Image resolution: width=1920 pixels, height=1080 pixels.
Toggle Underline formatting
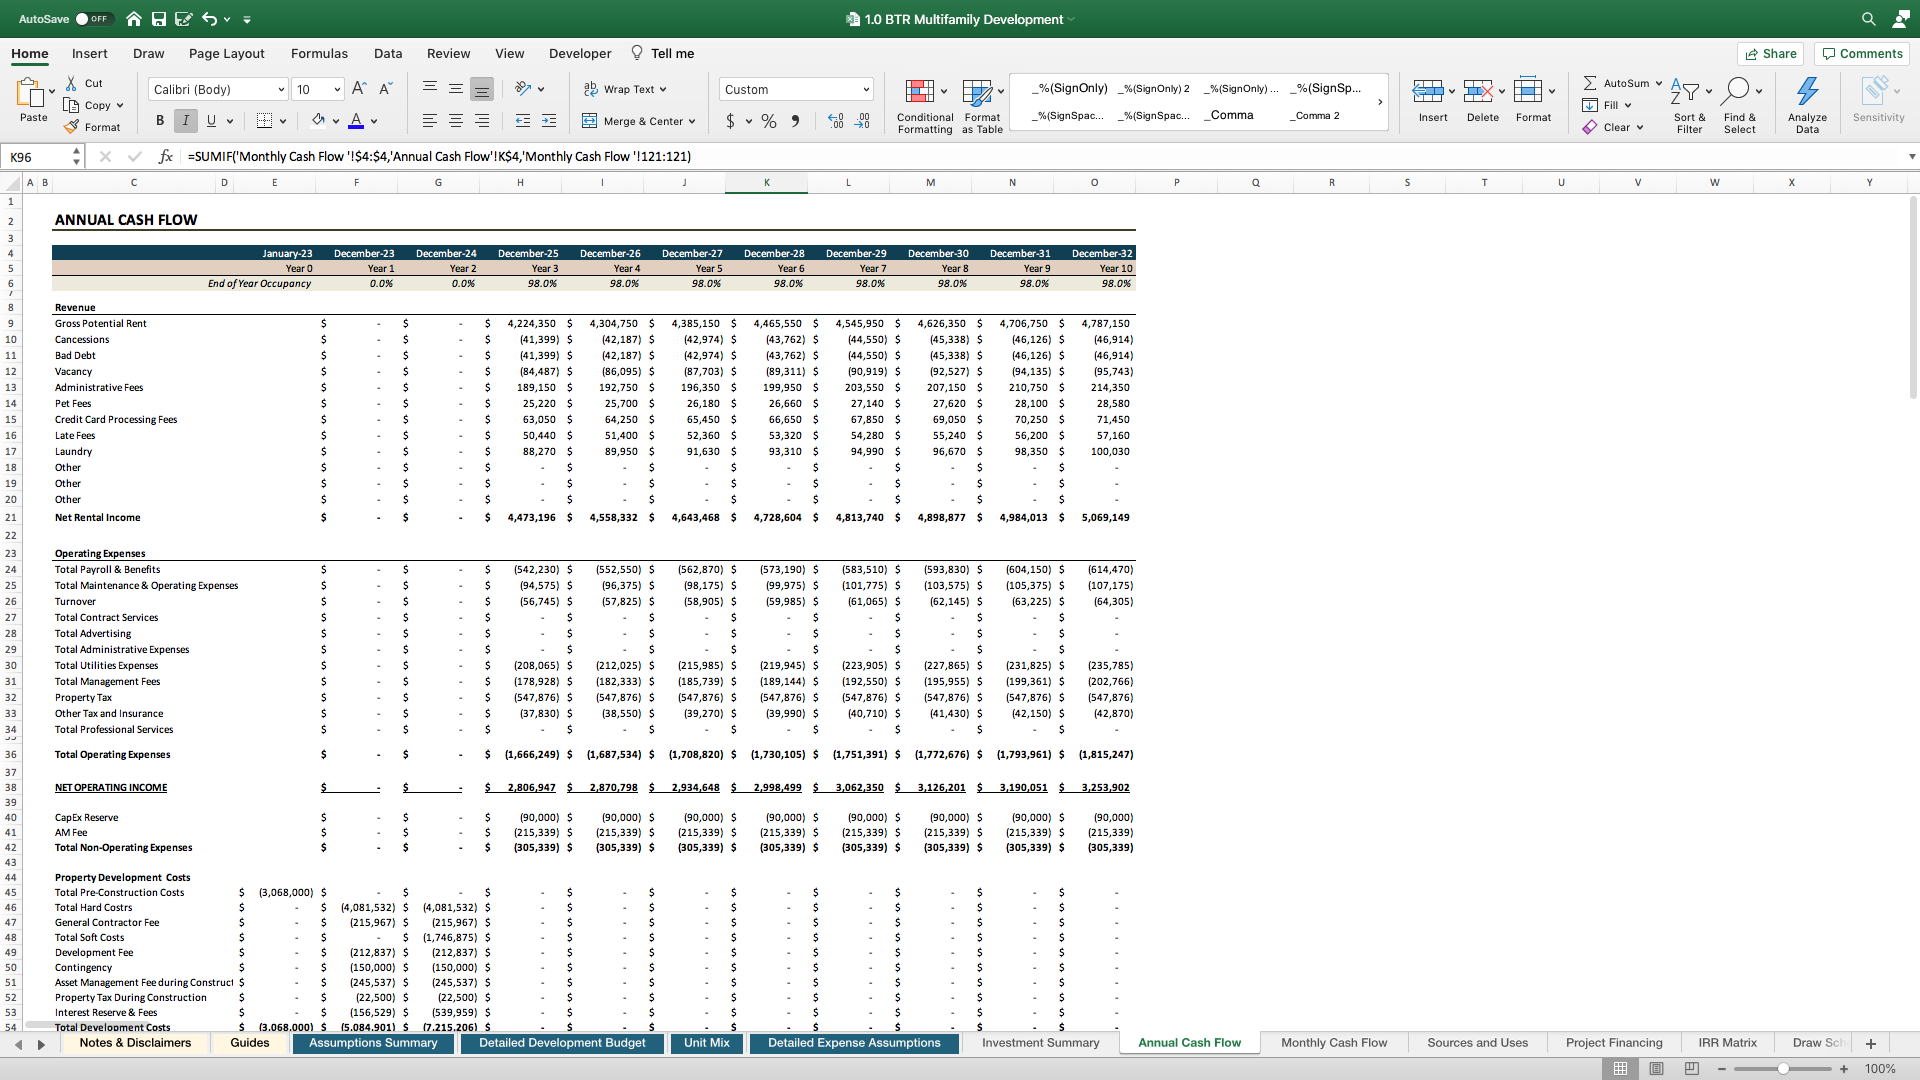pos(211,121)
